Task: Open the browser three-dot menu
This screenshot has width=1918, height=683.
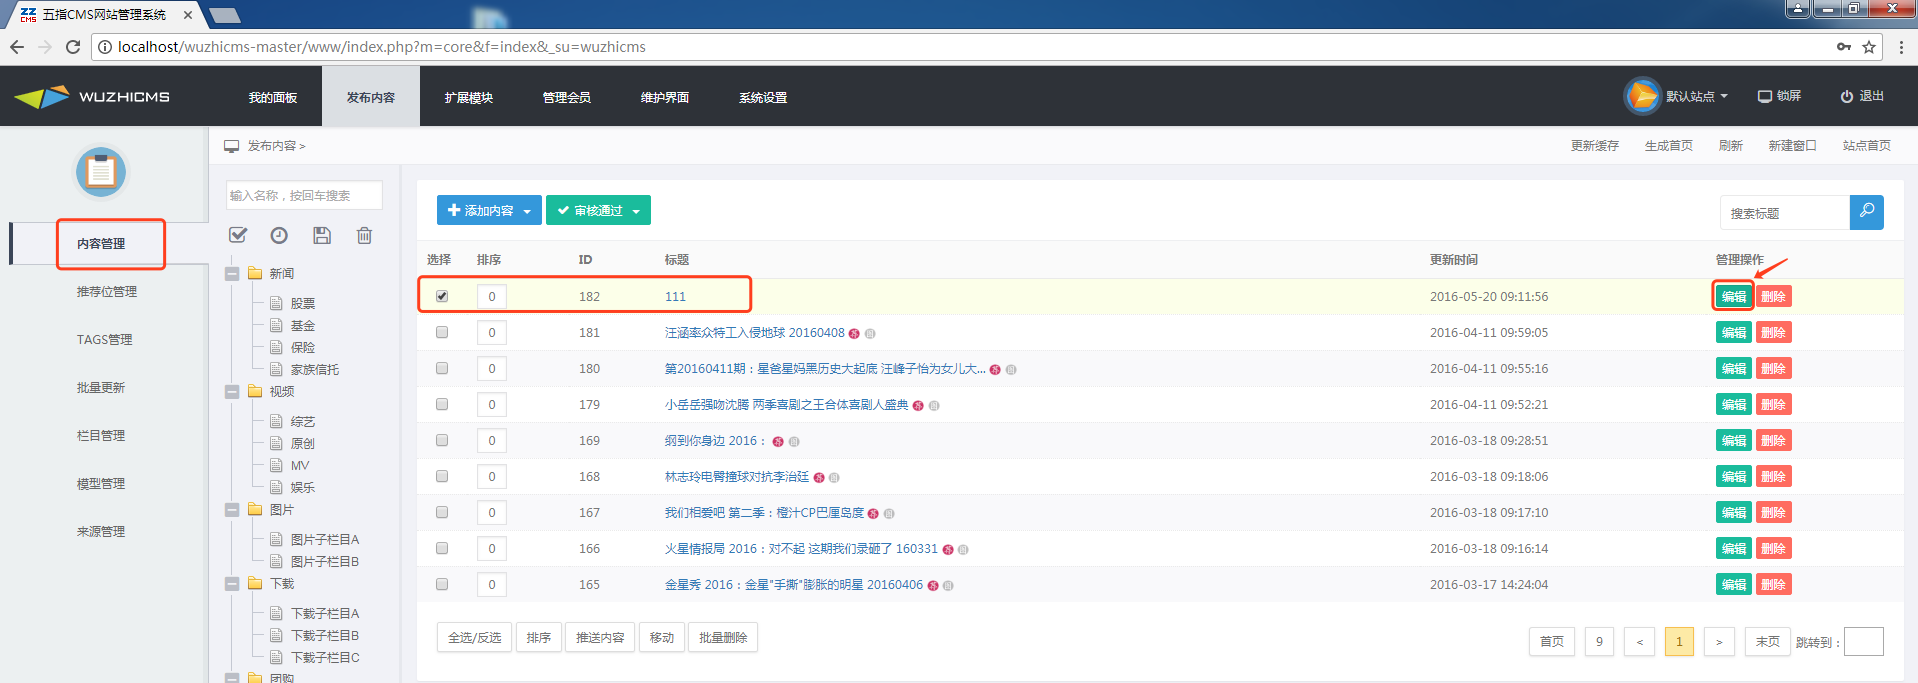Action: [x=1901, y=47]
